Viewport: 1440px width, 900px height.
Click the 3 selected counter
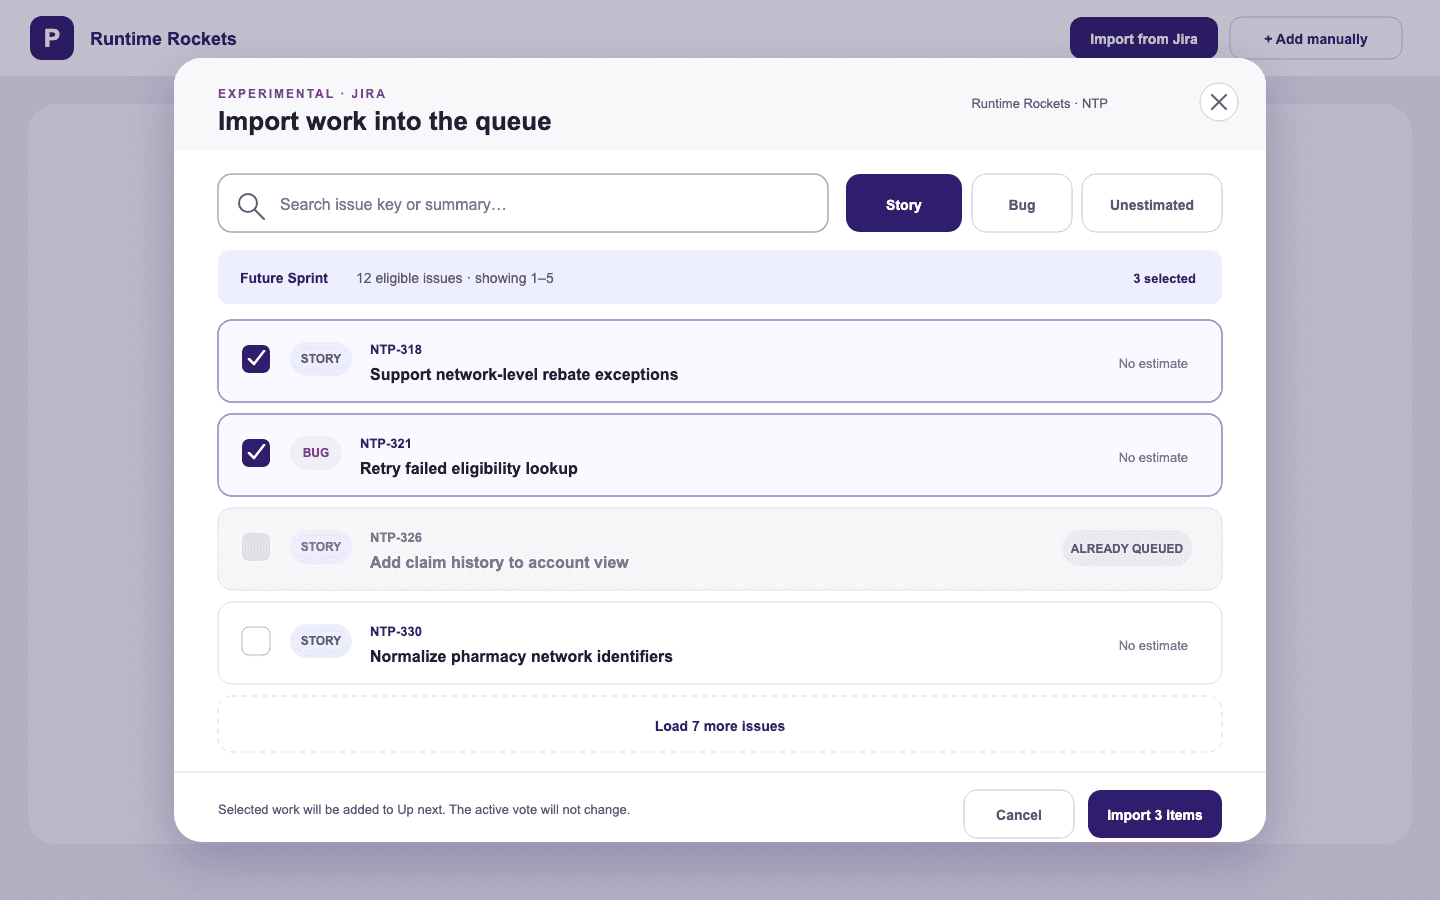tap(1164, 279)
